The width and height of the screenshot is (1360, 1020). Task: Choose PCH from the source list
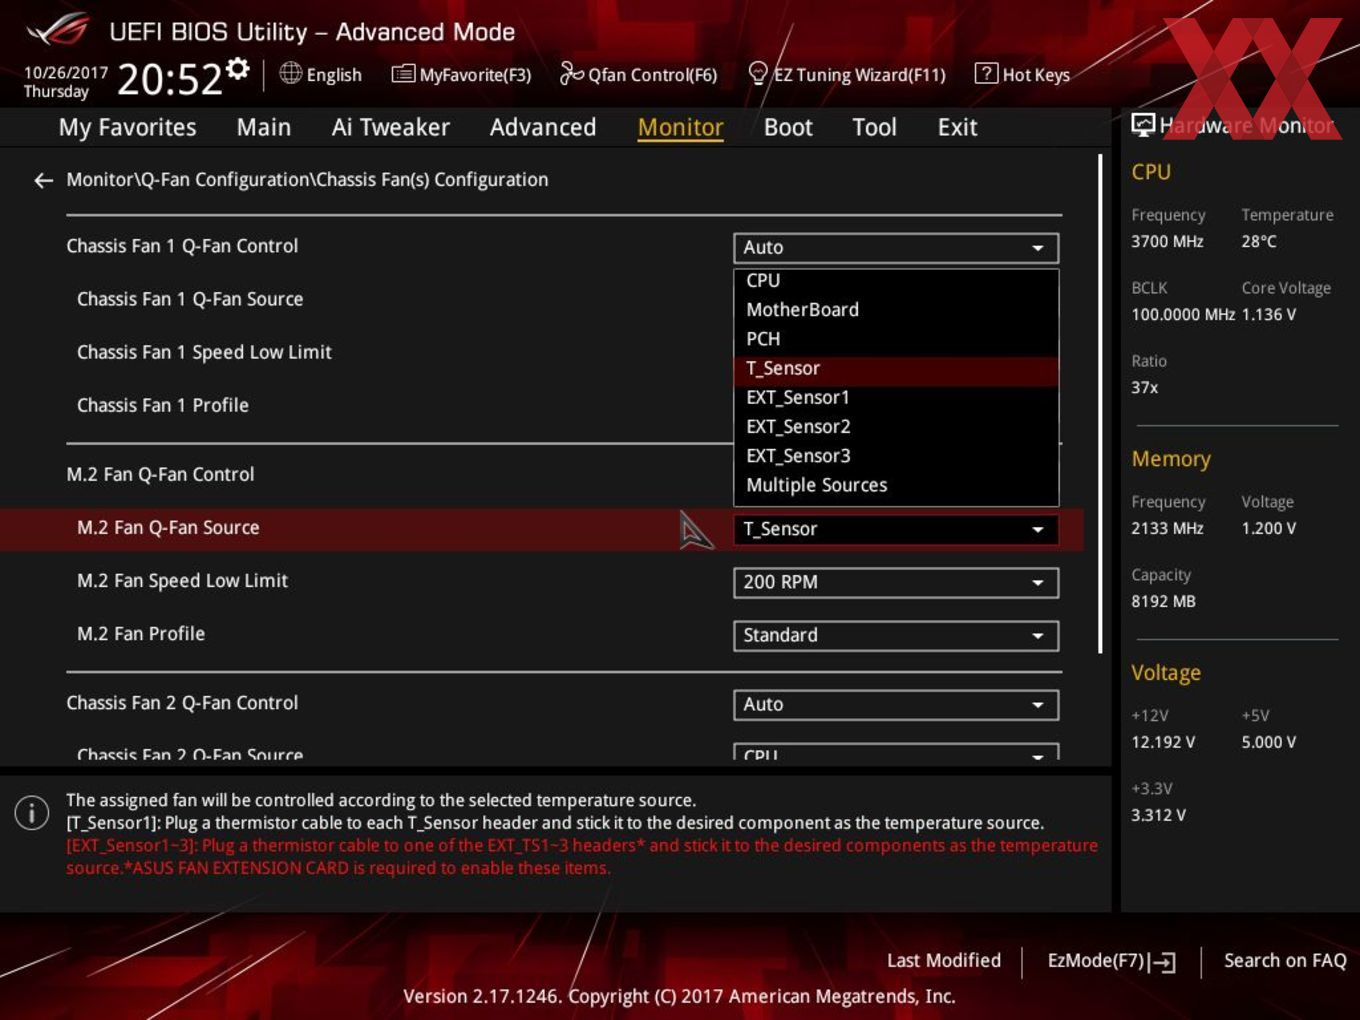(896, 339)
